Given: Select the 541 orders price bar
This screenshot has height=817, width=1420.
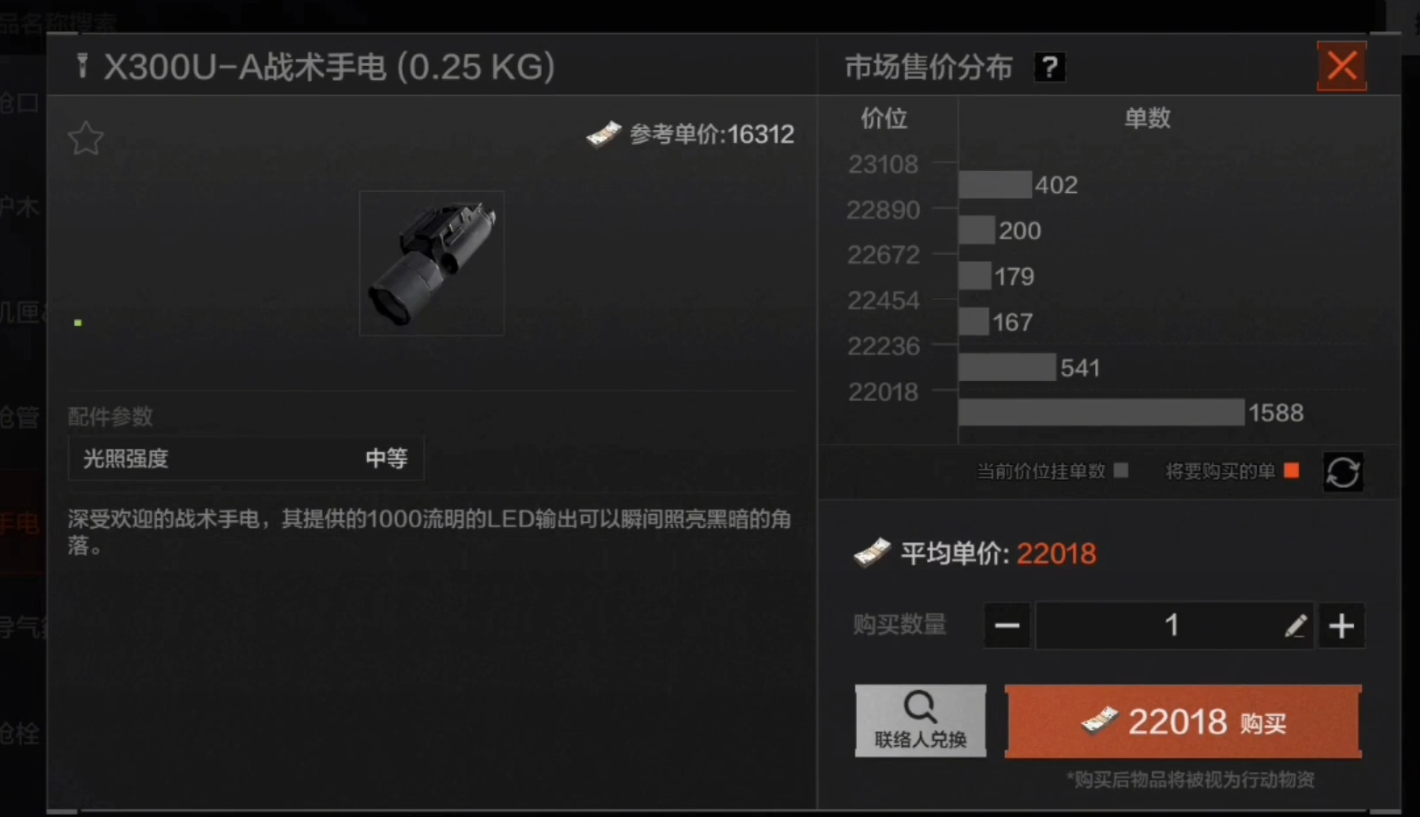Looking at the screenshot, I should 1007,367.
